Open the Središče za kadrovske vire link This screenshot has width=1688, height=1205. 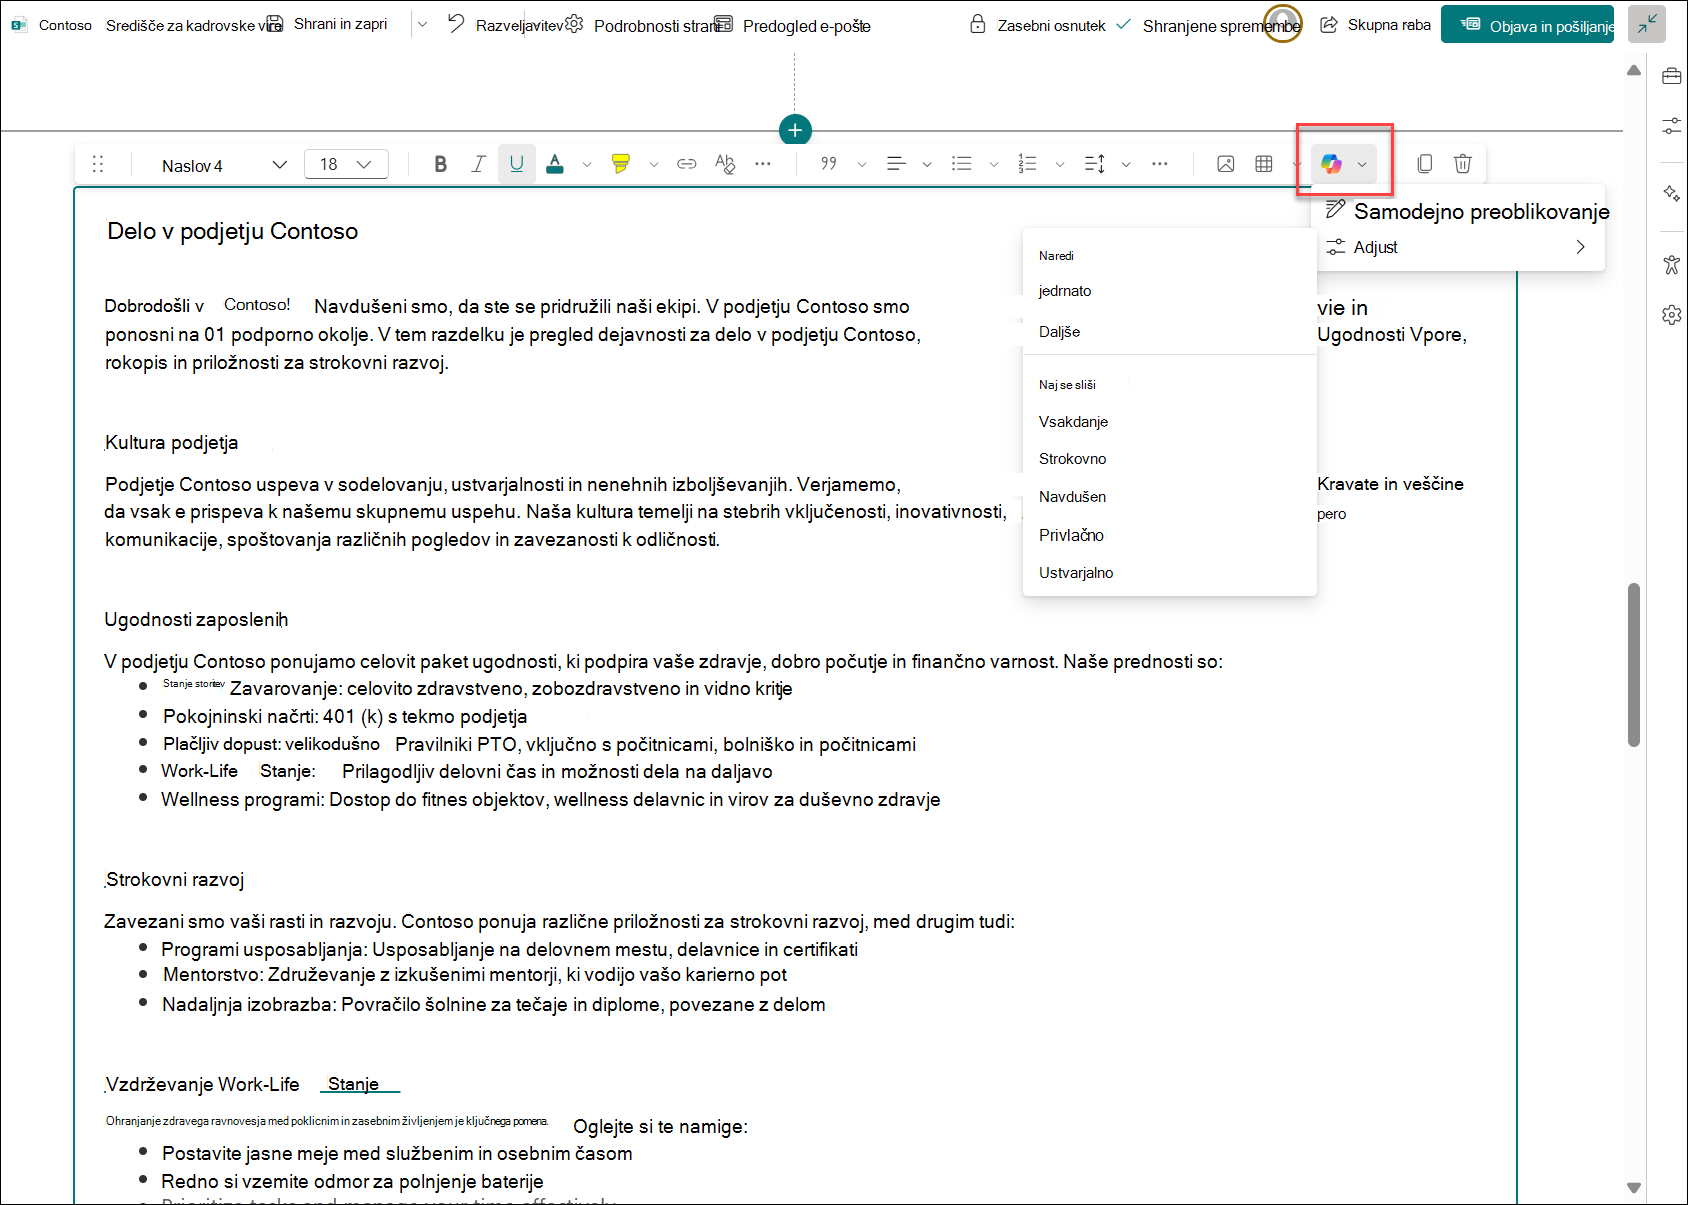[194, 25]
